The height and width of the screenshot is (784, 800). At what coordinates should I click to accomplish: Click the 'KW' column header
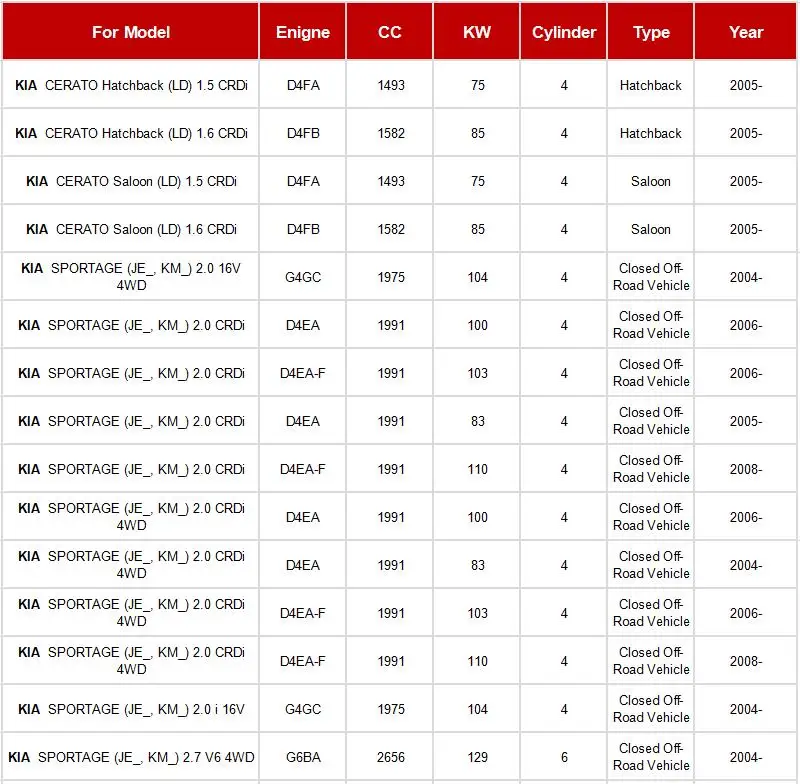click(477, 32)
